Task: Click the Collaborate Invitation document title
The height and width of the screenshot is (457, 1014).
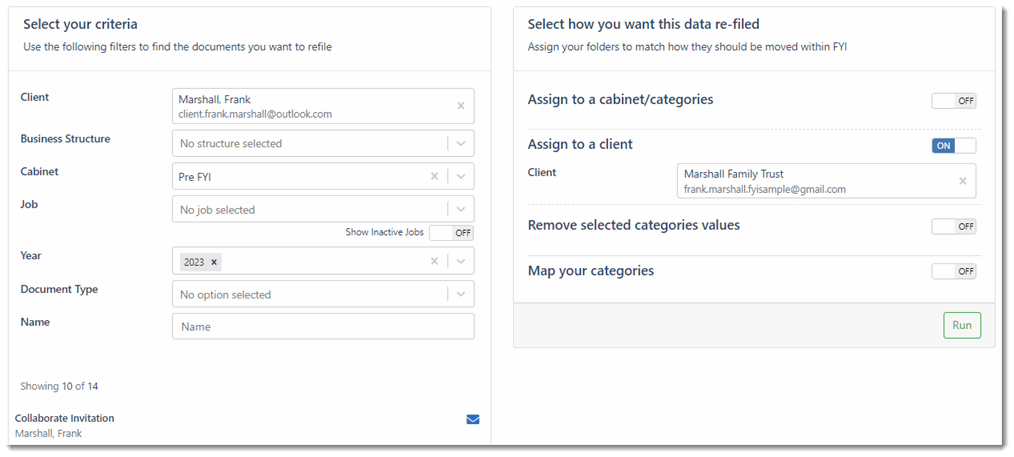Action: tap(65, 418)
